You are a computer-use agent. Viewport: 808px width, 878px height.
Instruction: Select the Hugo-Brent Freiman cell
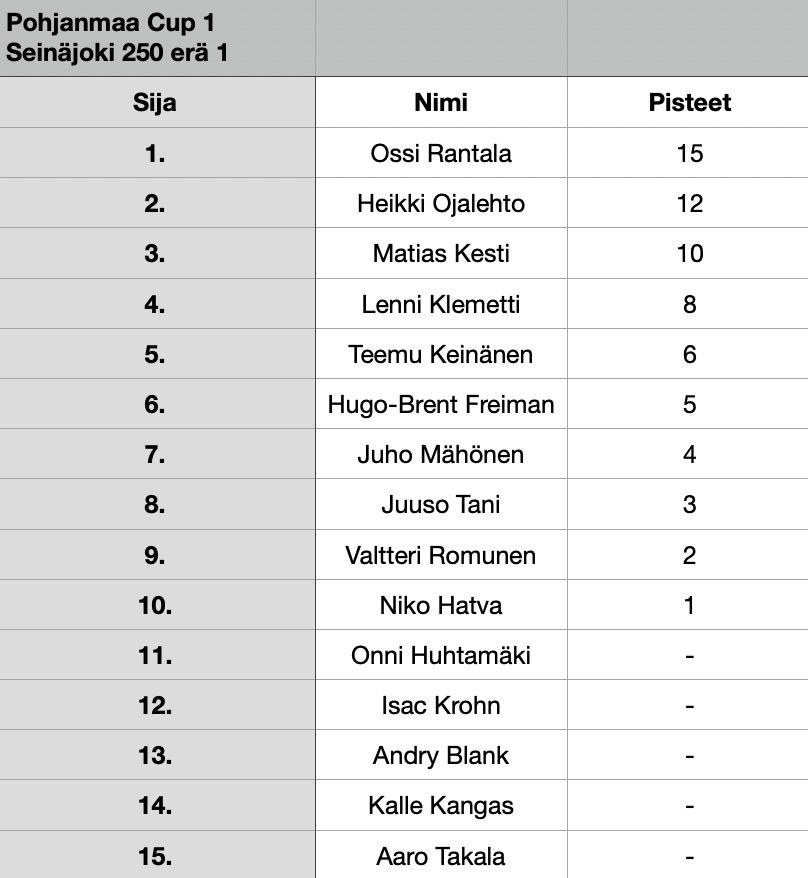click(x=441, y=404)
